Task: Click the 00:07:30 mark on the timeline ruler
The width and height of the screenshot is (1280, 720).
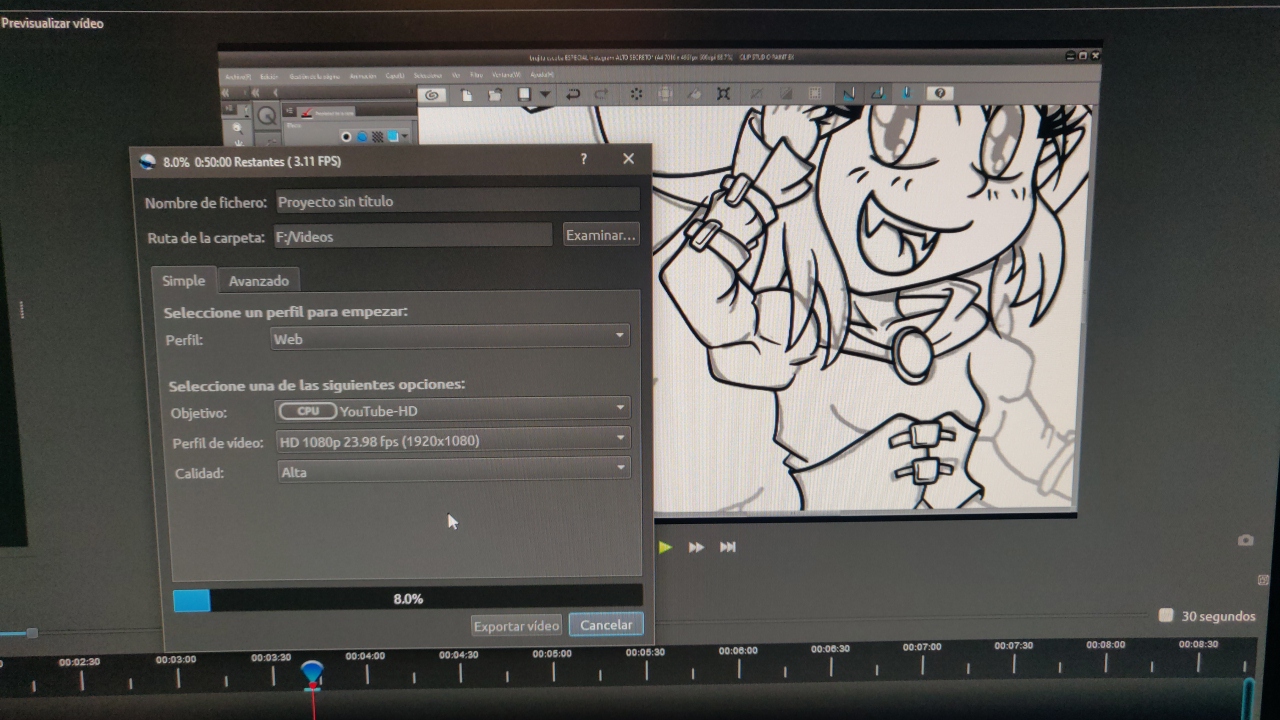Action: pos(1014,646)
